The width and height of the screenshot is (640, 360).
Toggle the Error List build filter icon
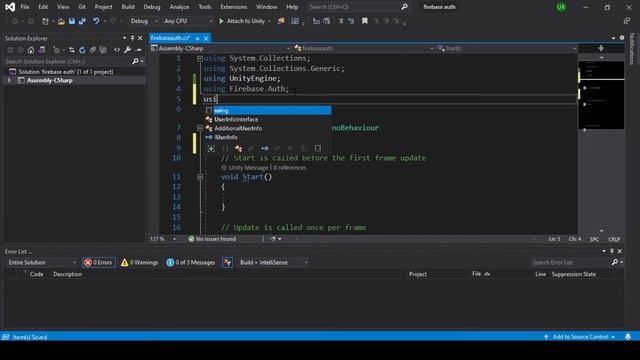[227, 262]
